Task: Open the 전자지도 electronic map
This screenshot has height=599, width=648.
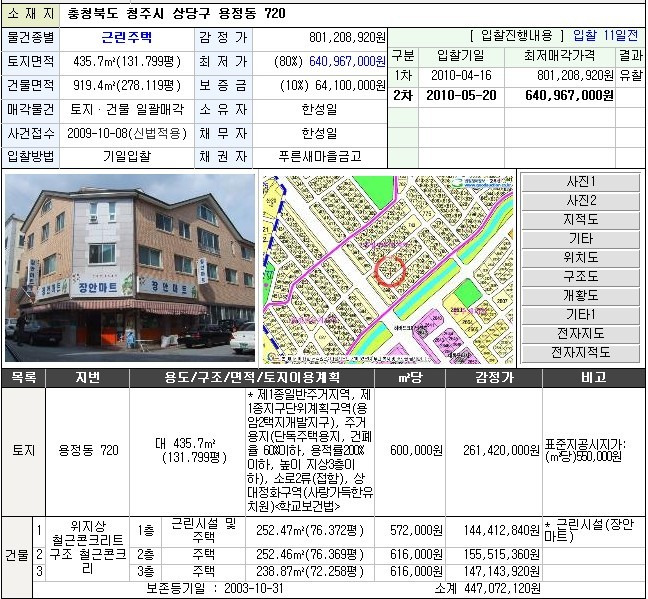Action: 580,334
